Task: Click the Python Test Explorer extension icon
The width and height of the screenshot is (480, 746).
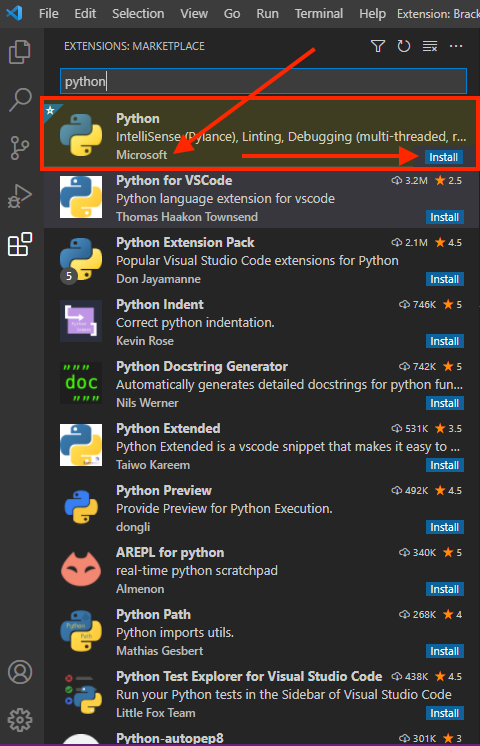Action: [81, 693]
